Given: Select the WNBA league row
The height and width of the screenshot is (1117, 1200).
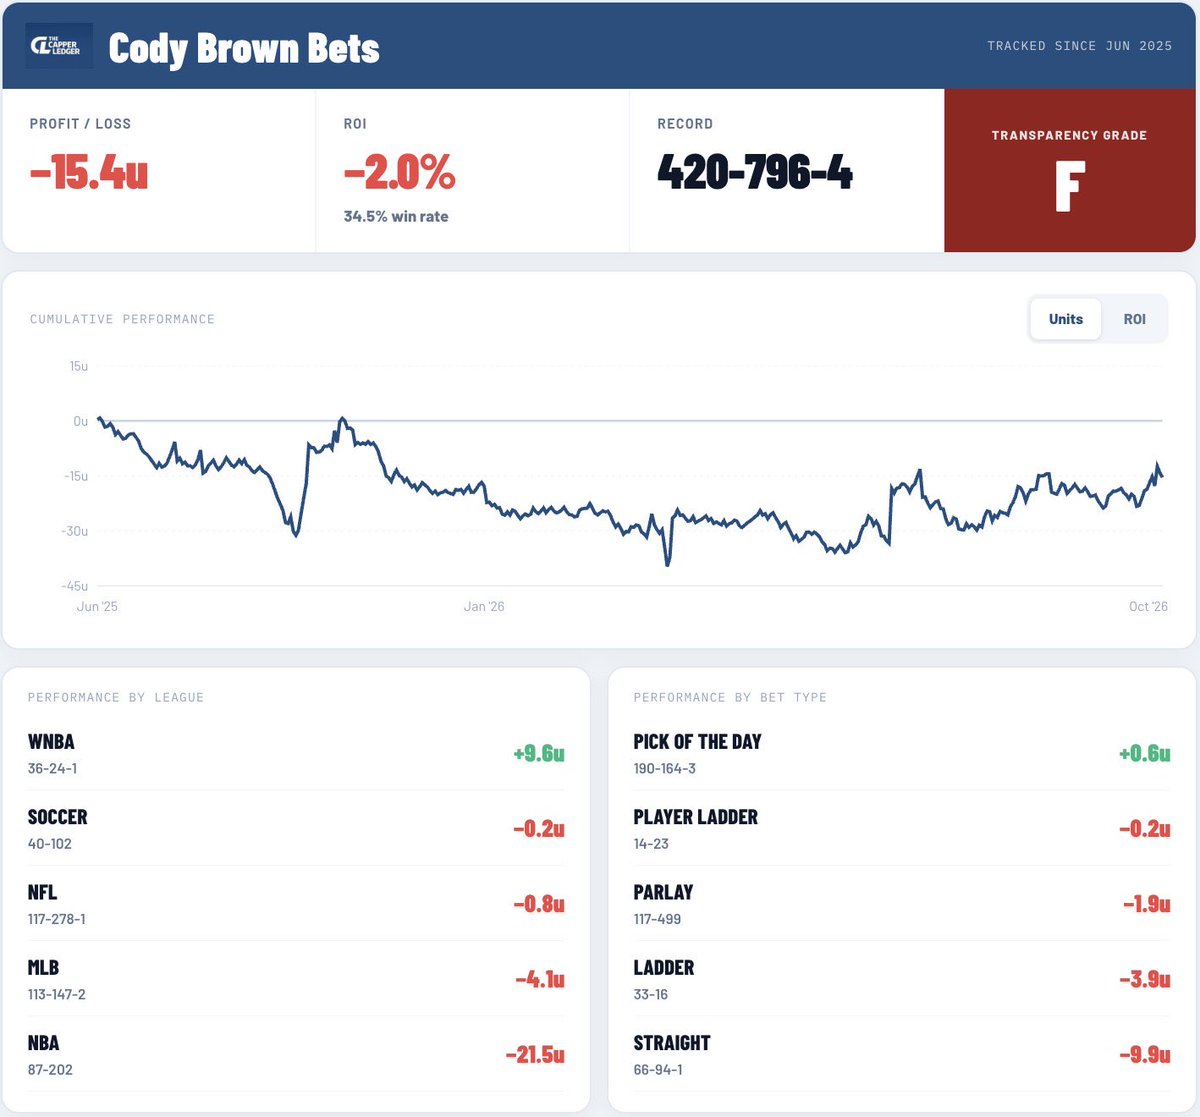Looking at the screenshot, I should pyautogui.click(x=296, y=753).
